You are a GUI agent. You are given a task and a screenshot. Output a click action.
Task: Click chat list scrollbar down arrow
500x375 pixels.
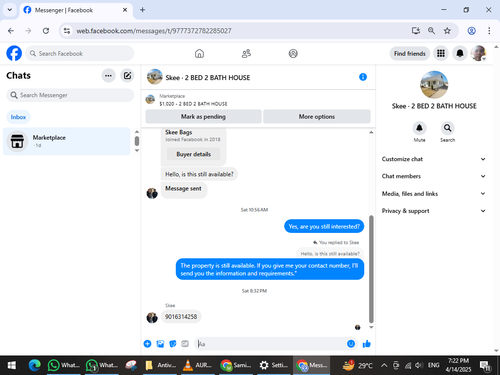tap(137, 150)
